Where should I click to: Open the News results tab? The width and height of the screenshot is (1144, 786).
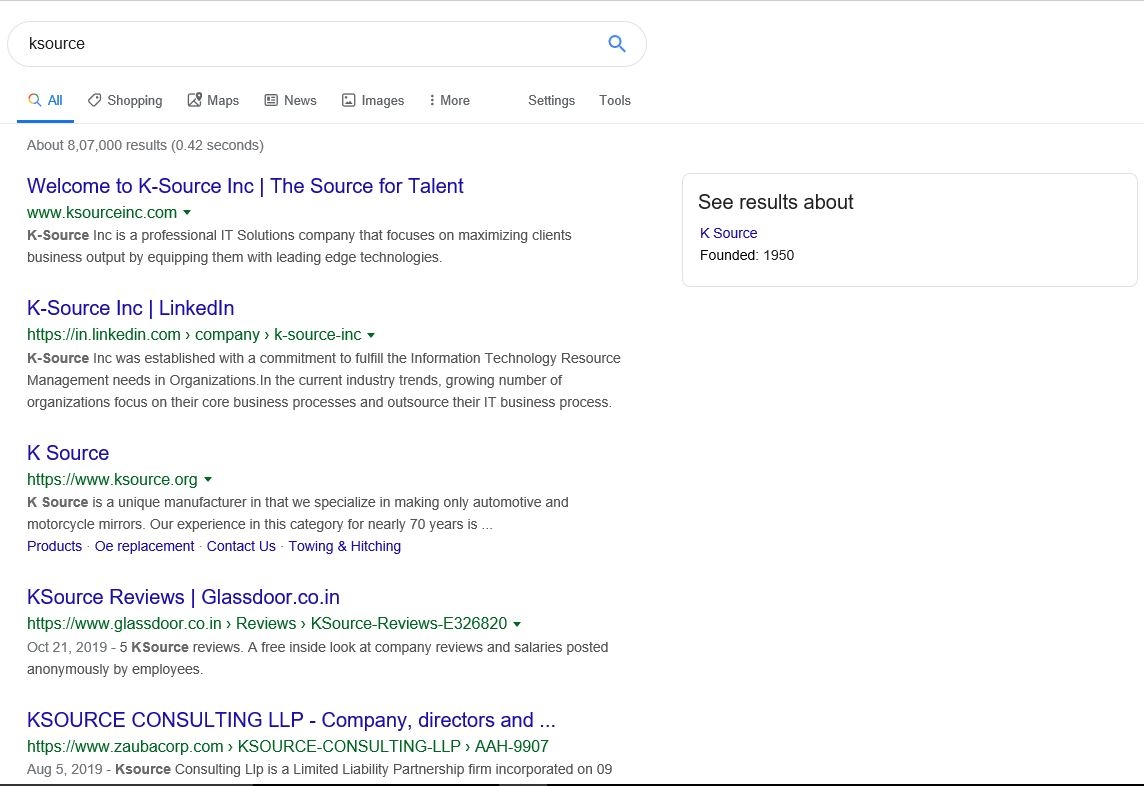[x=290, y=101]
